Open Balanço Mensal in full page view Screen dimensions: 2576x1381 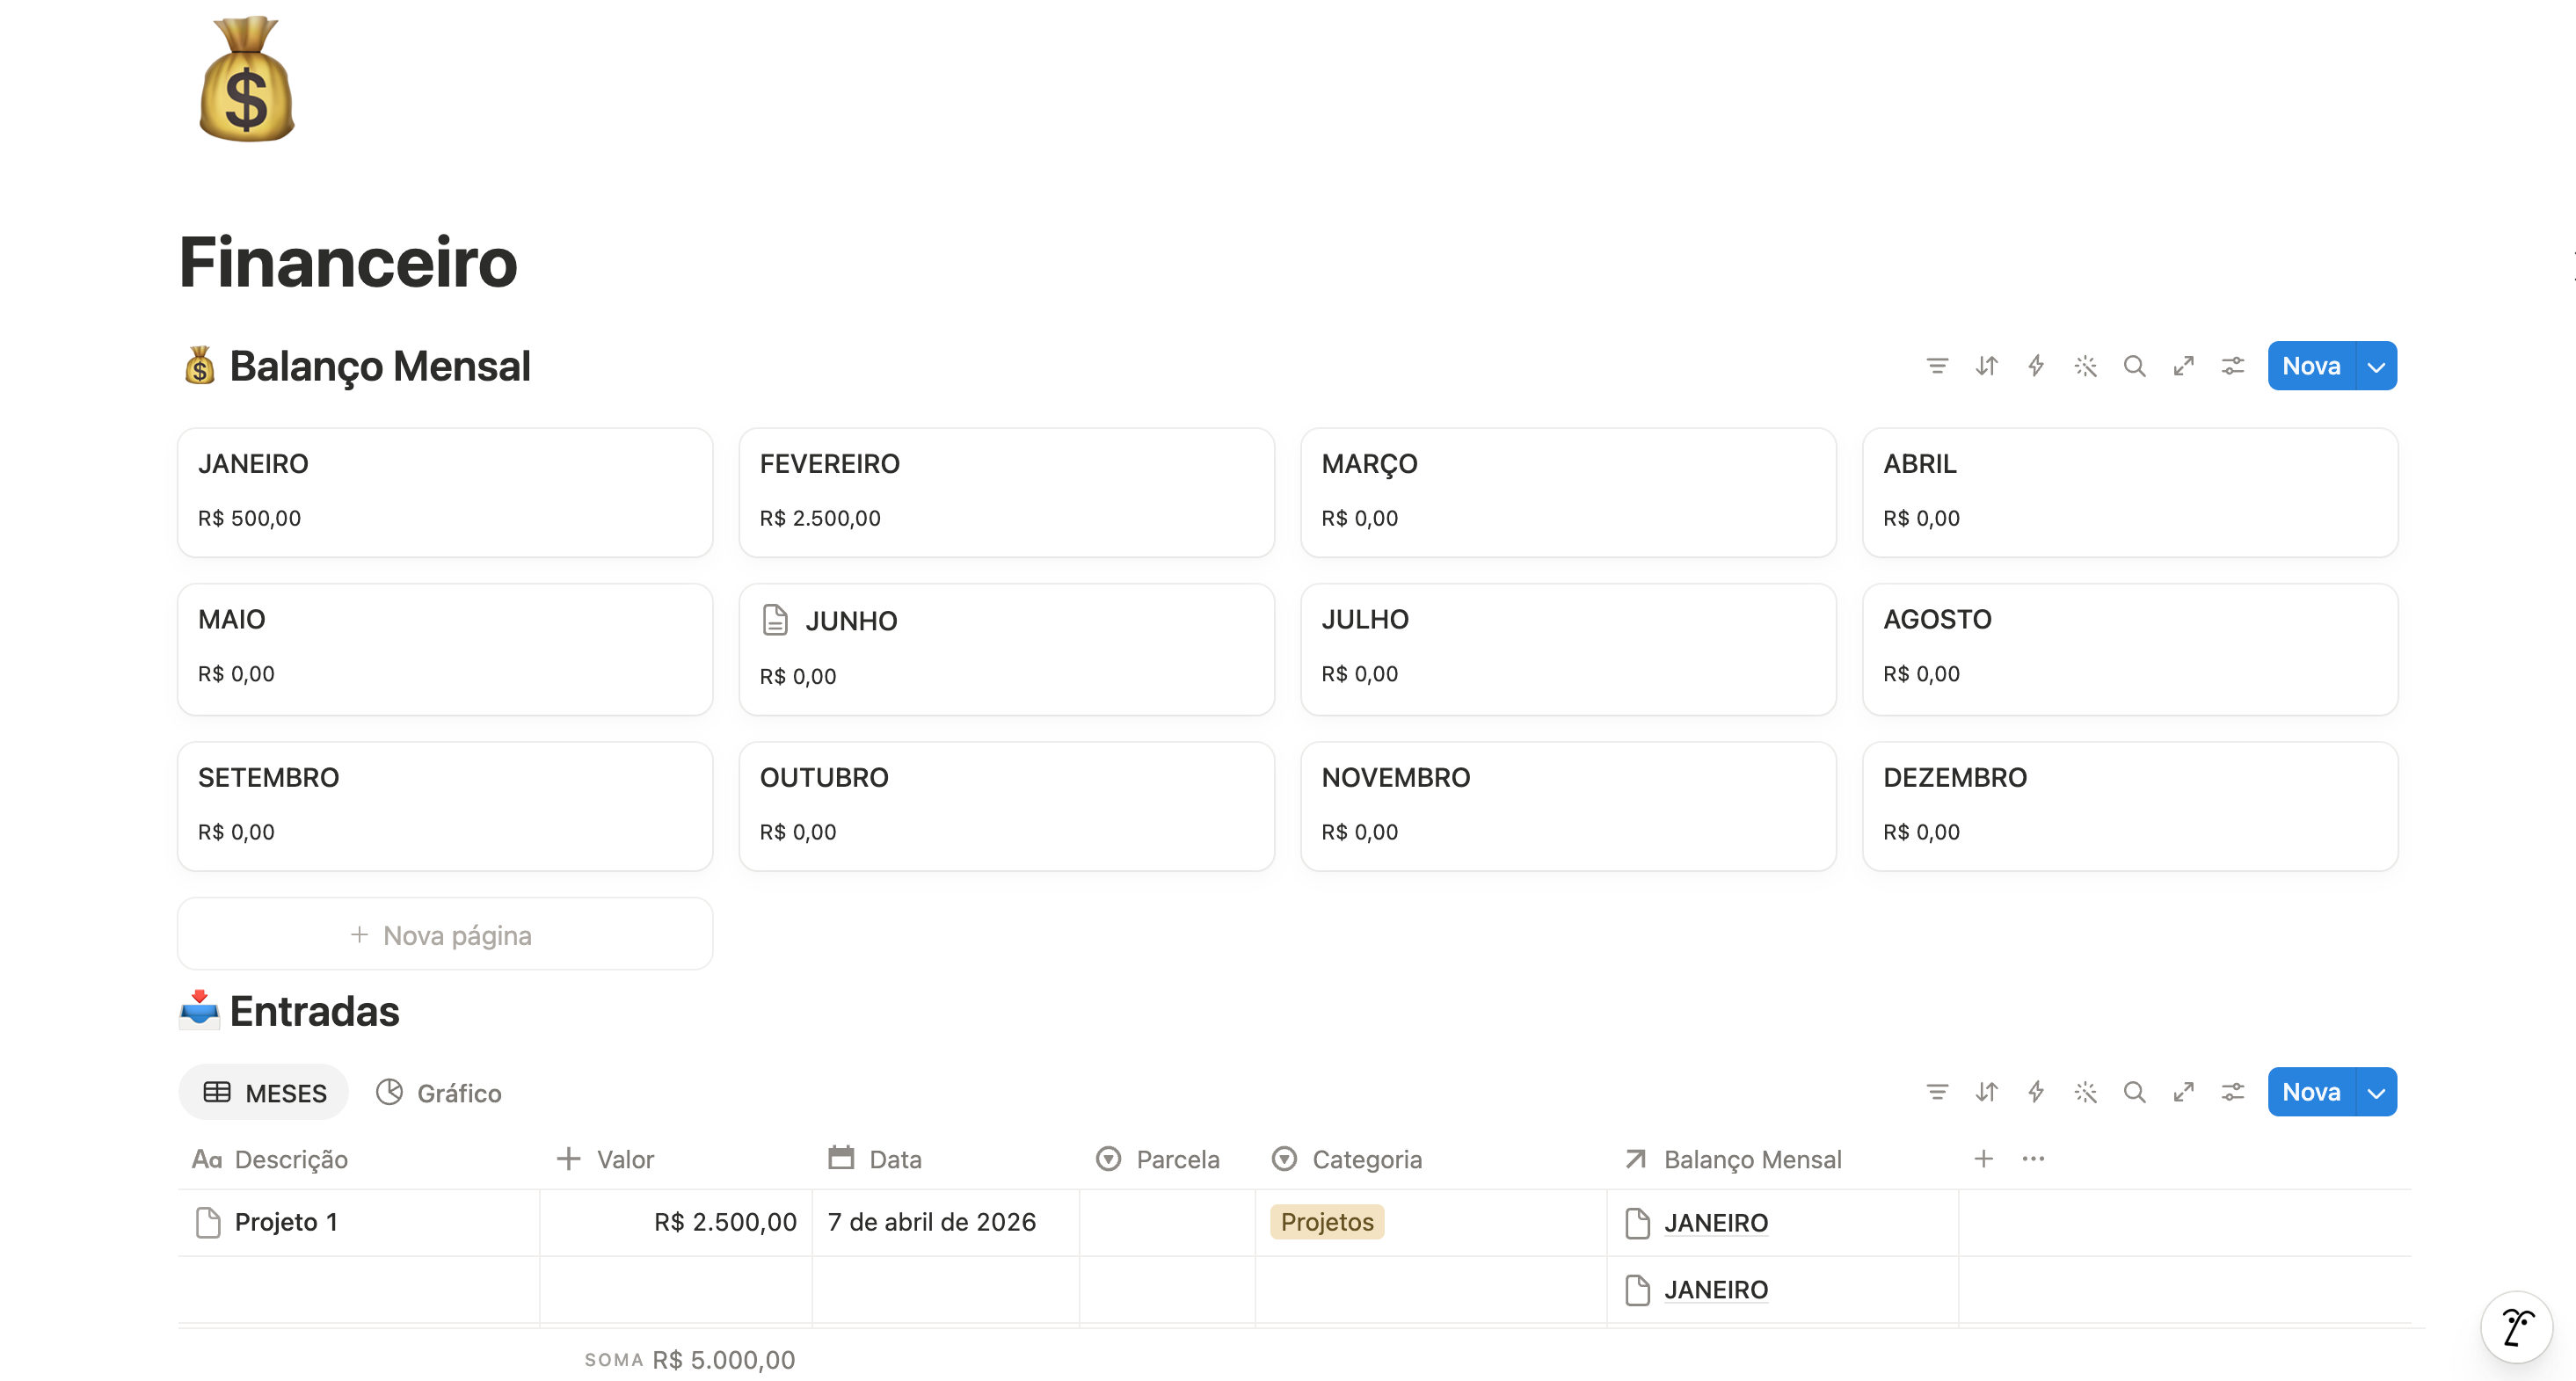coord(2183,366)
